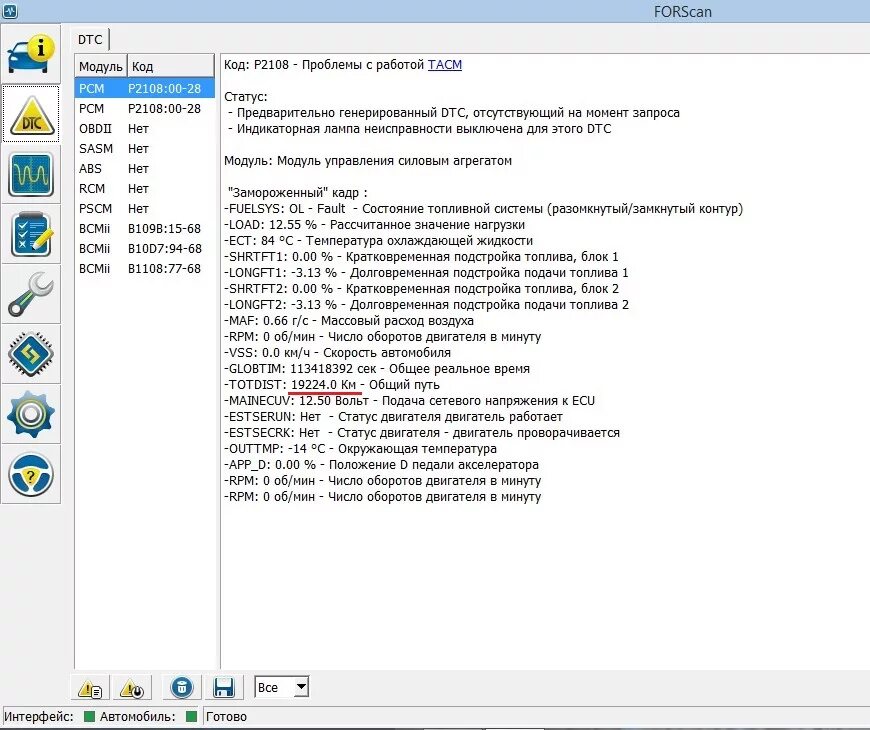Click the green 'Интерфейс' status indicator
870x730 pixels.
89,716
